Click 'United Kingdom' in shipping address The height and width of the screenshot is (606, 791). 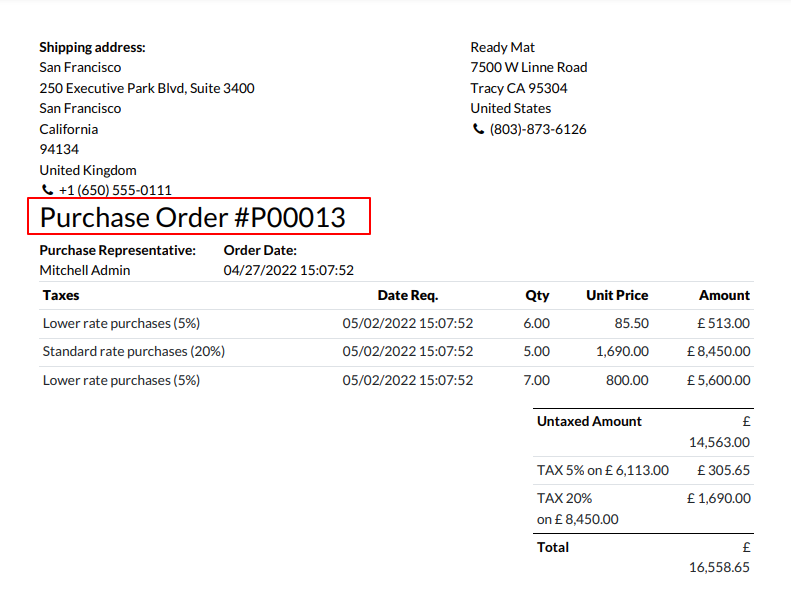pyautogui.click(x=88, y=170)
